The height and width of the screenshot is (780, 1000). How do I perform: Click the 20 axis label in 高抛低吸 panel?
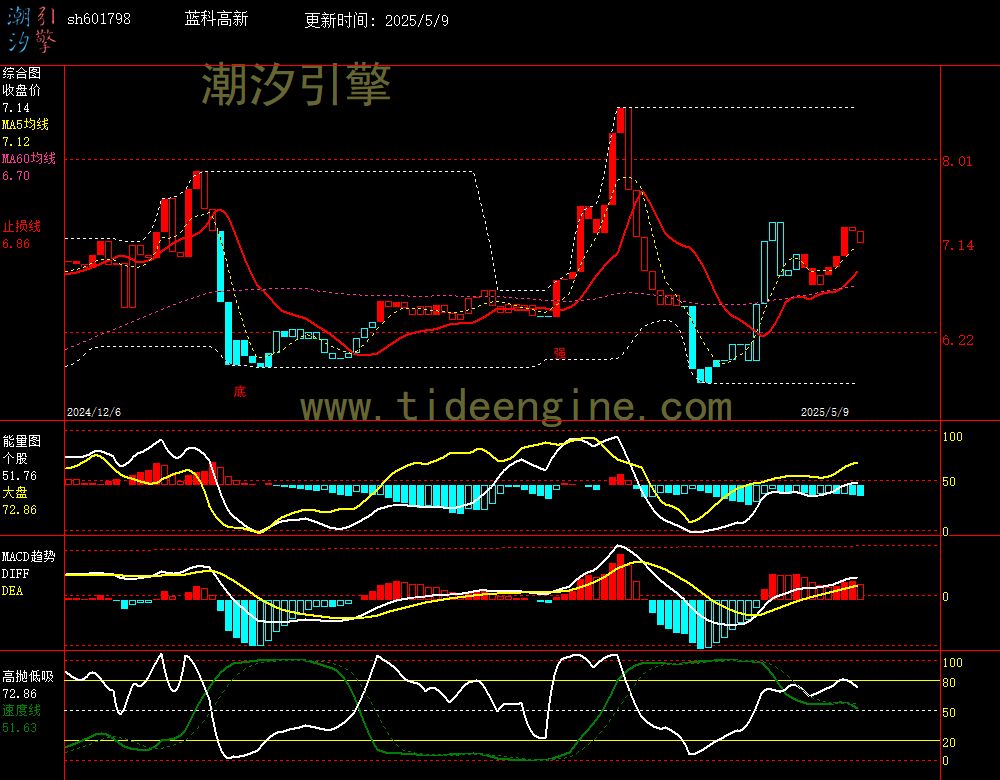949,742
